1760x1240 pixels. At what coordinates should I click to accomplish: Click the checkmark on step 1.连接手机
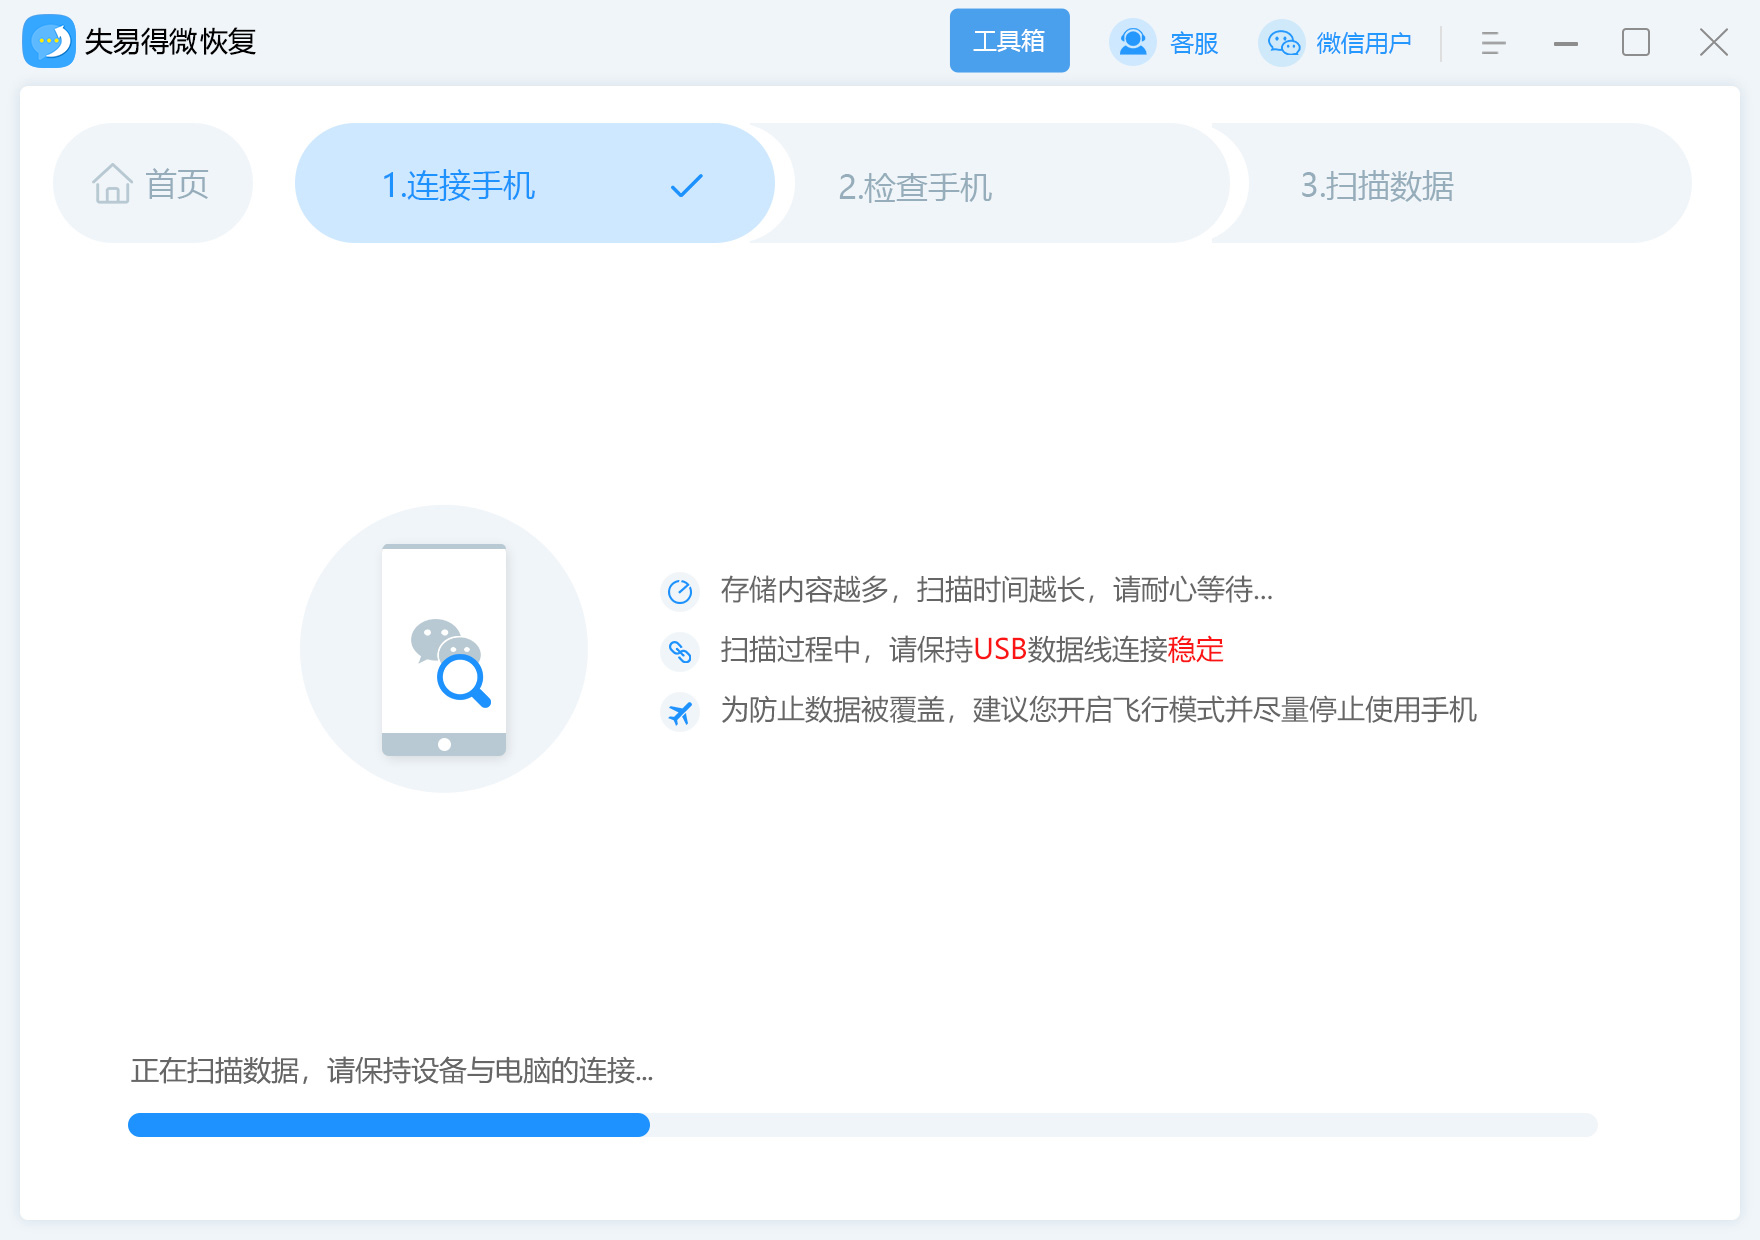tap(685, 184)
